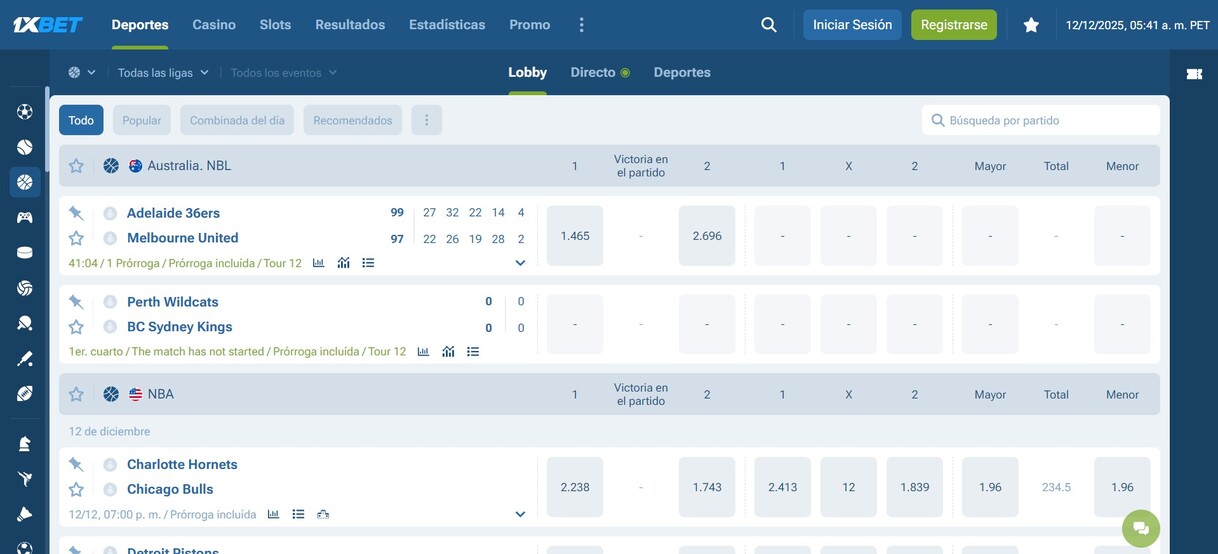Open cricket bat sidebar icon
1218x554 pixels.
click(x=24, y=358)
